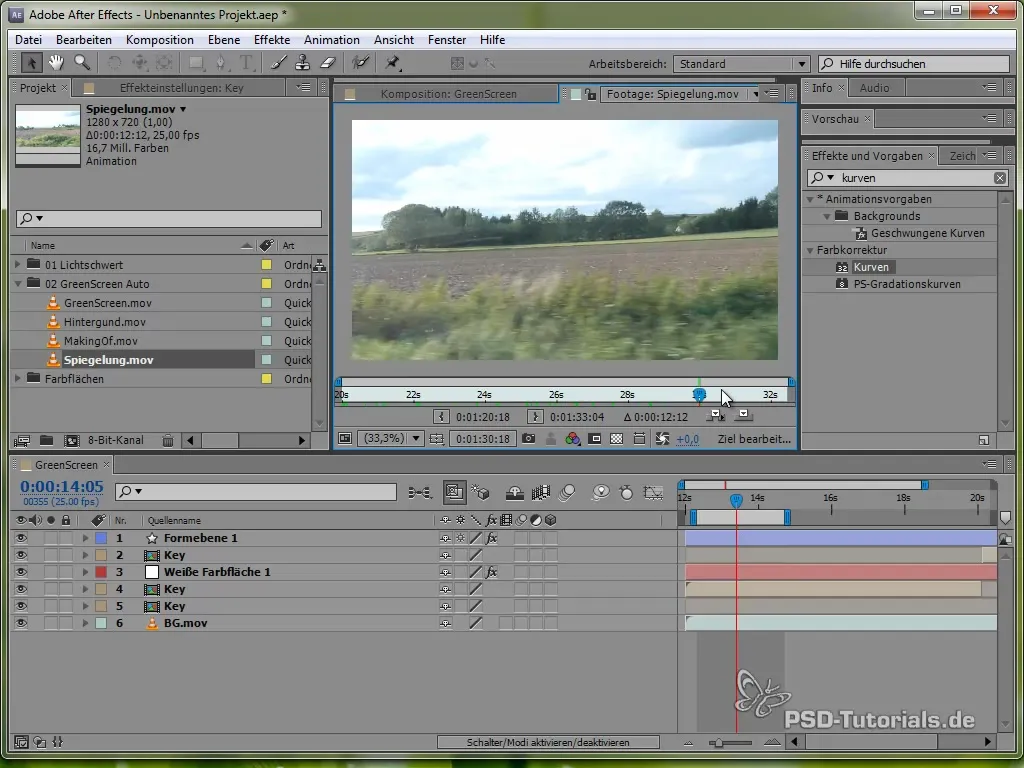This screenshot has width=1024, height=768.
Task: Toggle lock box for BG.mov layer
Action: point(65,623)
